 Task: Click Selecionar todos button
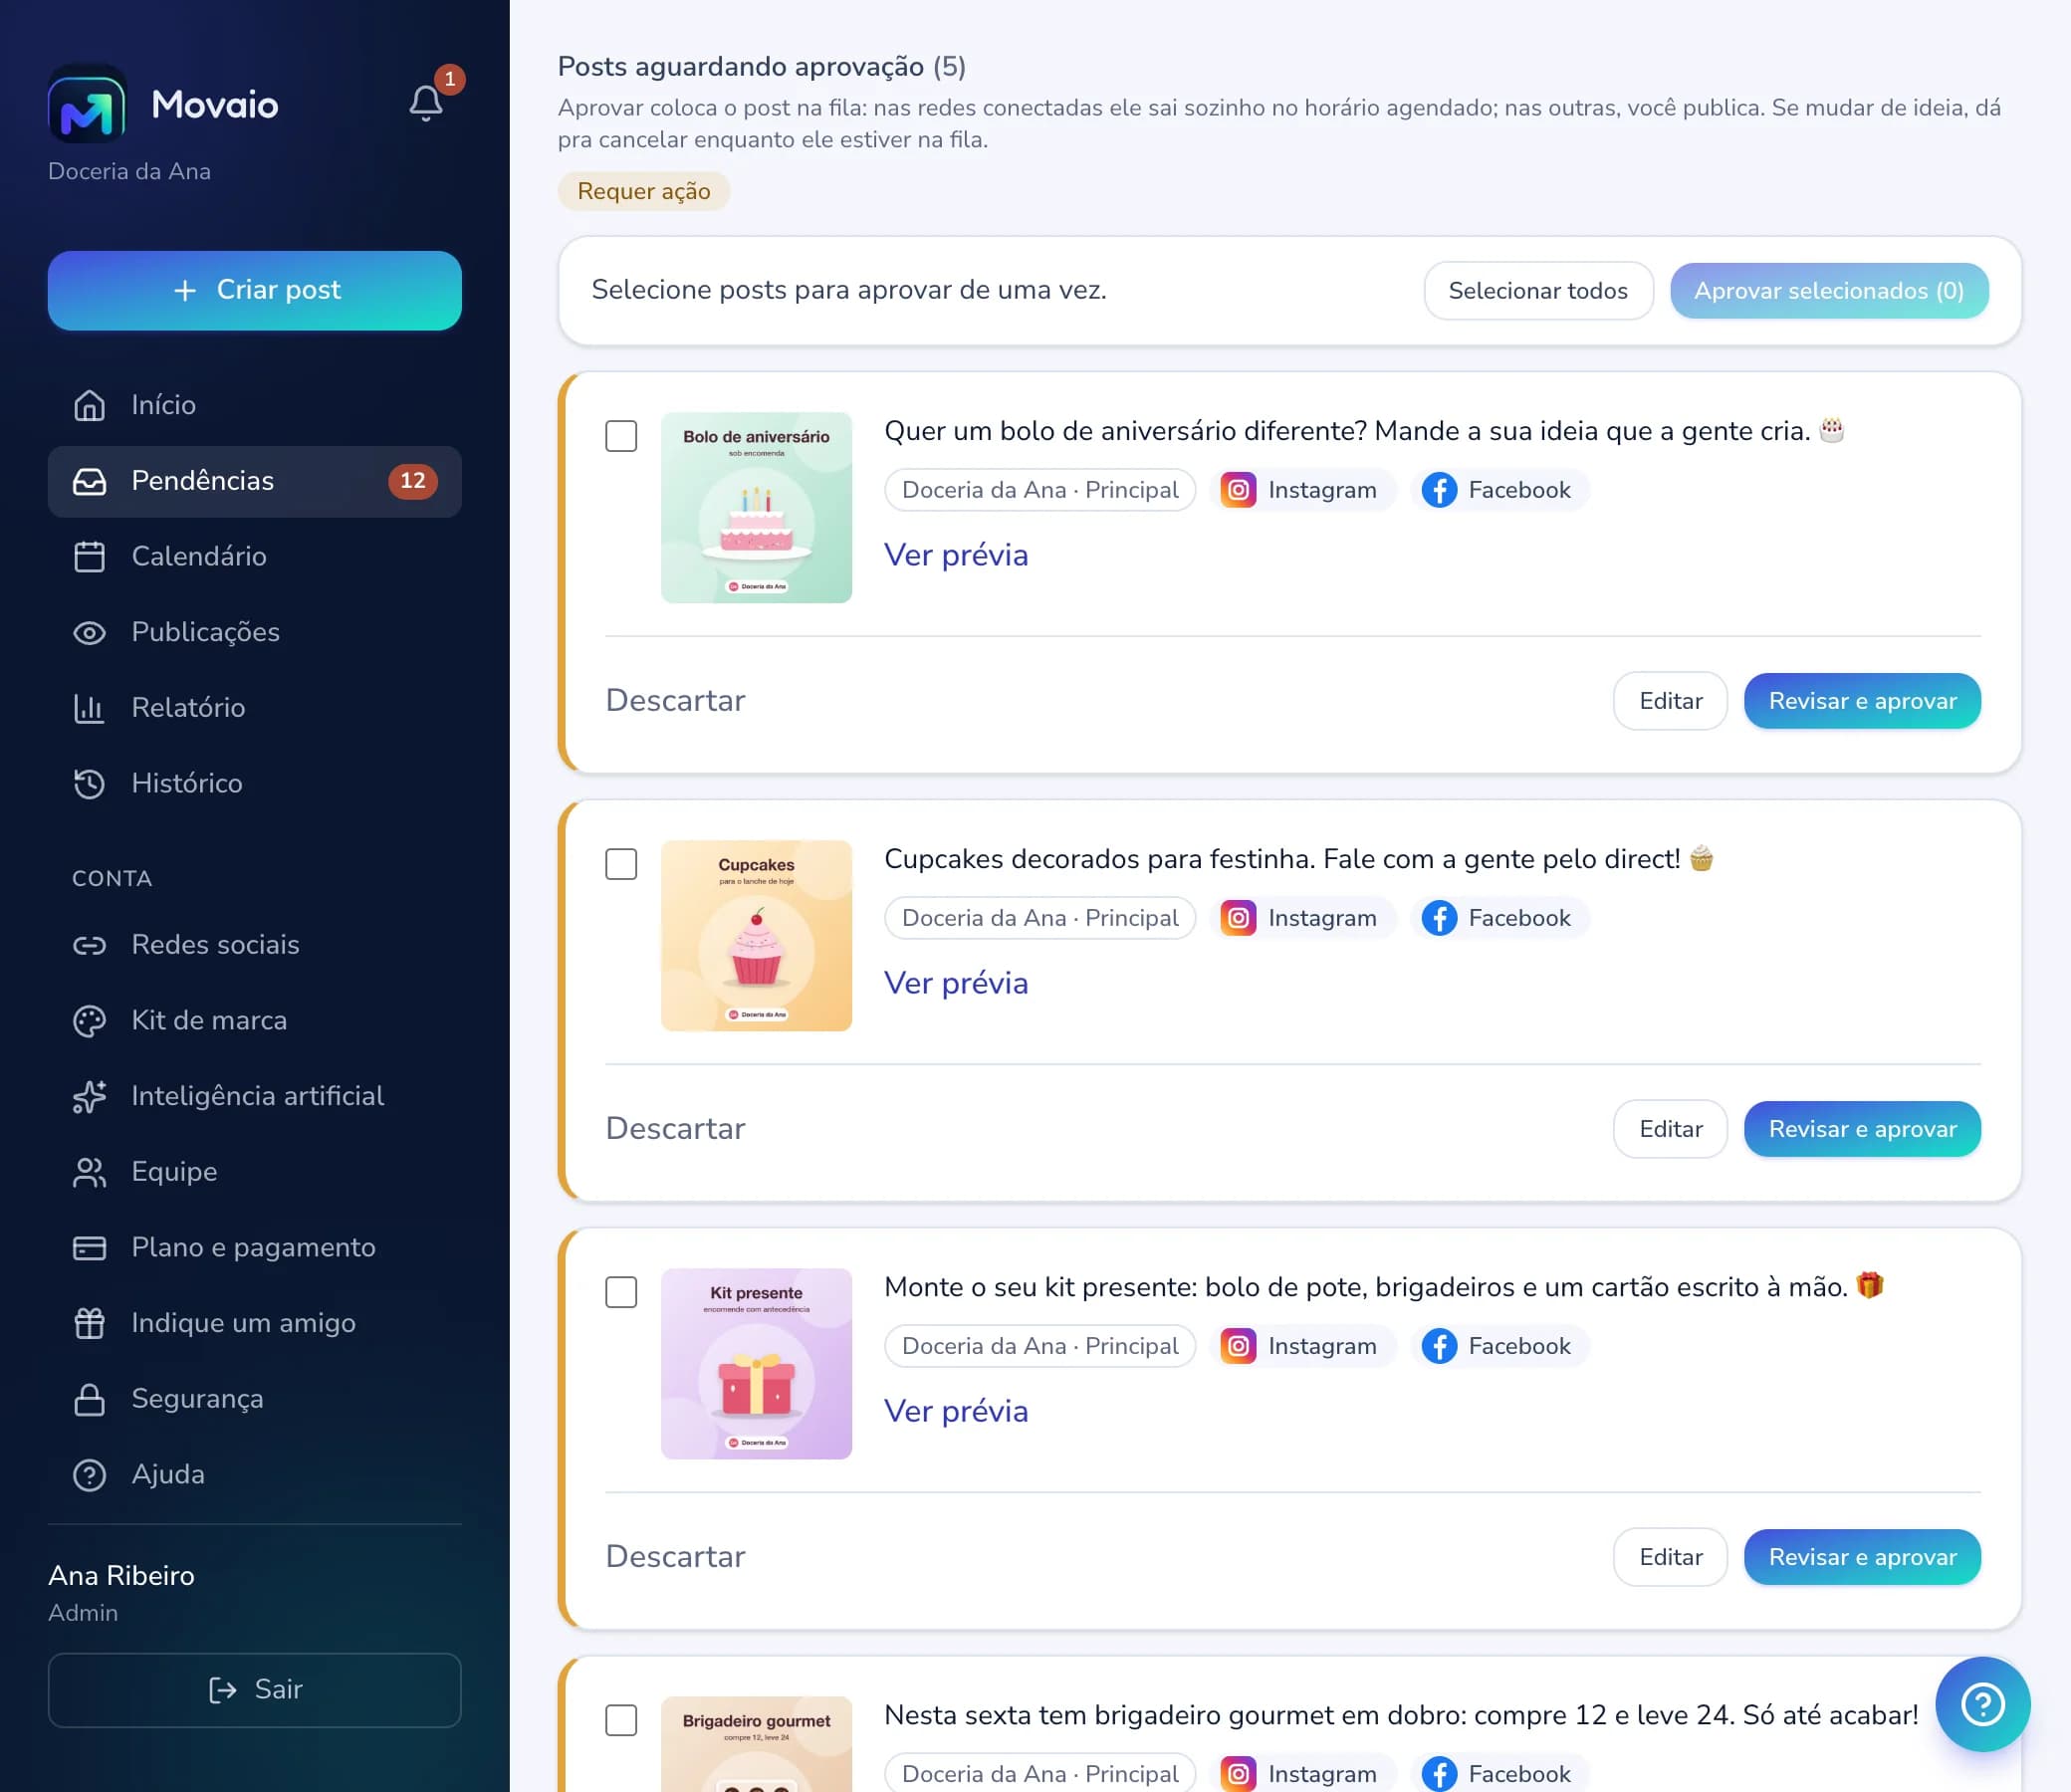[x=1538, y=291]
